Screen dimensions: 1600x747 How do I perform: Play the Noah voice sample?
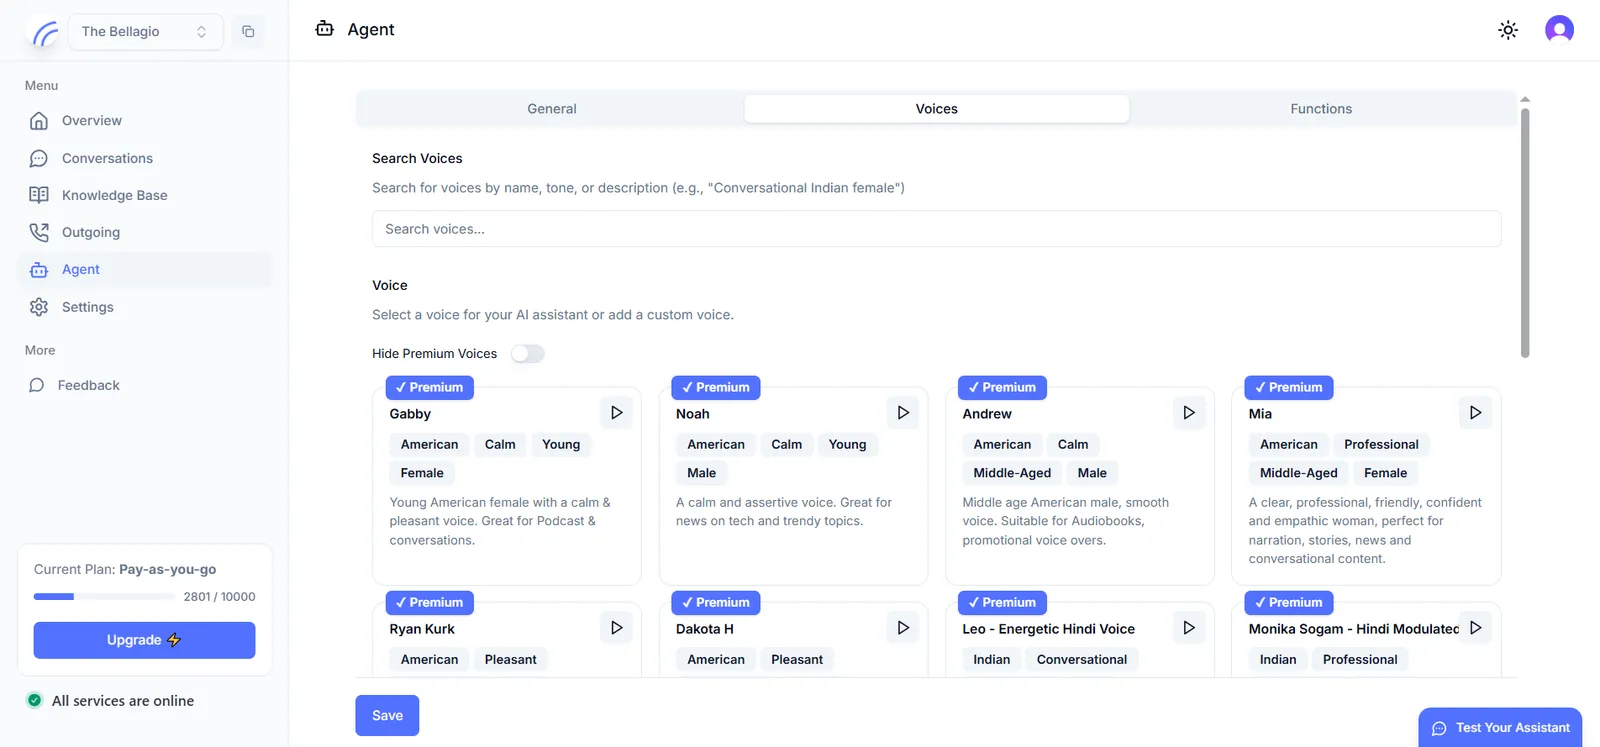[x=903, y=413]
